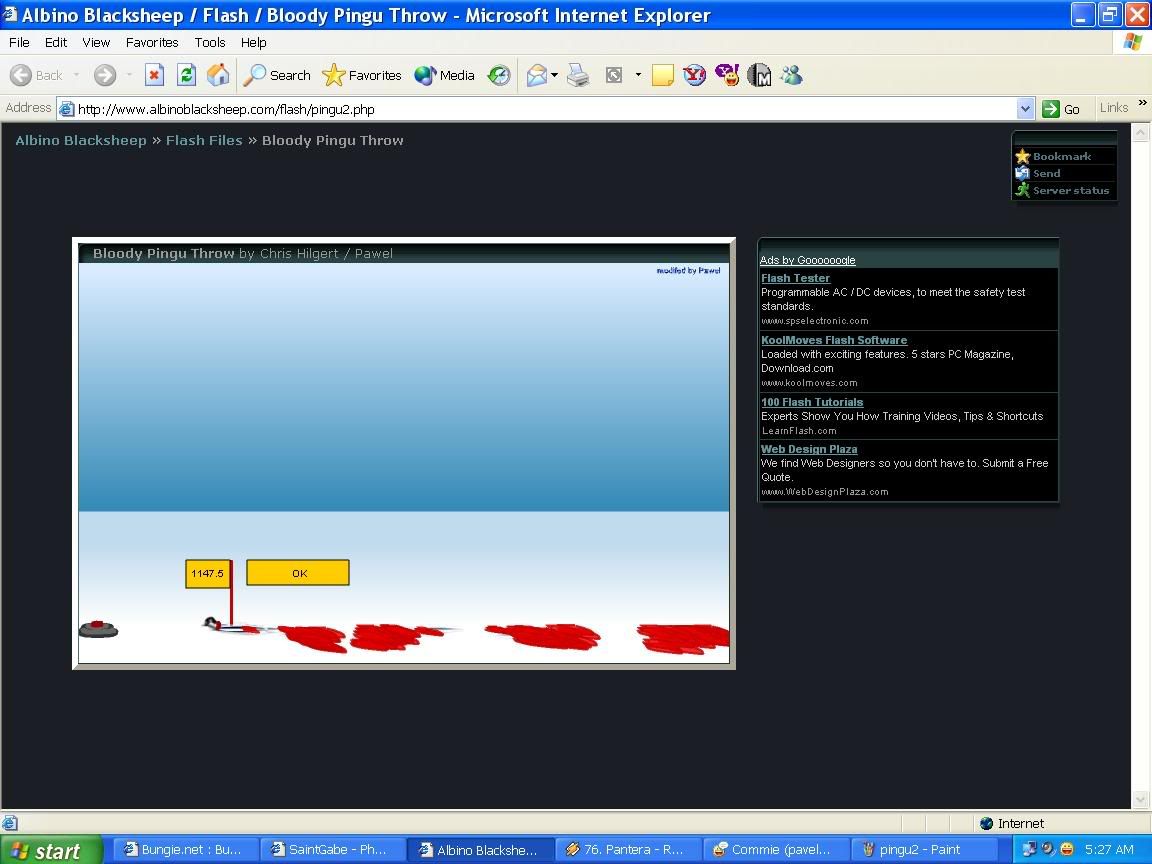Open the Windows start menu
This screenshot has height=864, width=1152.
(50, 850)
